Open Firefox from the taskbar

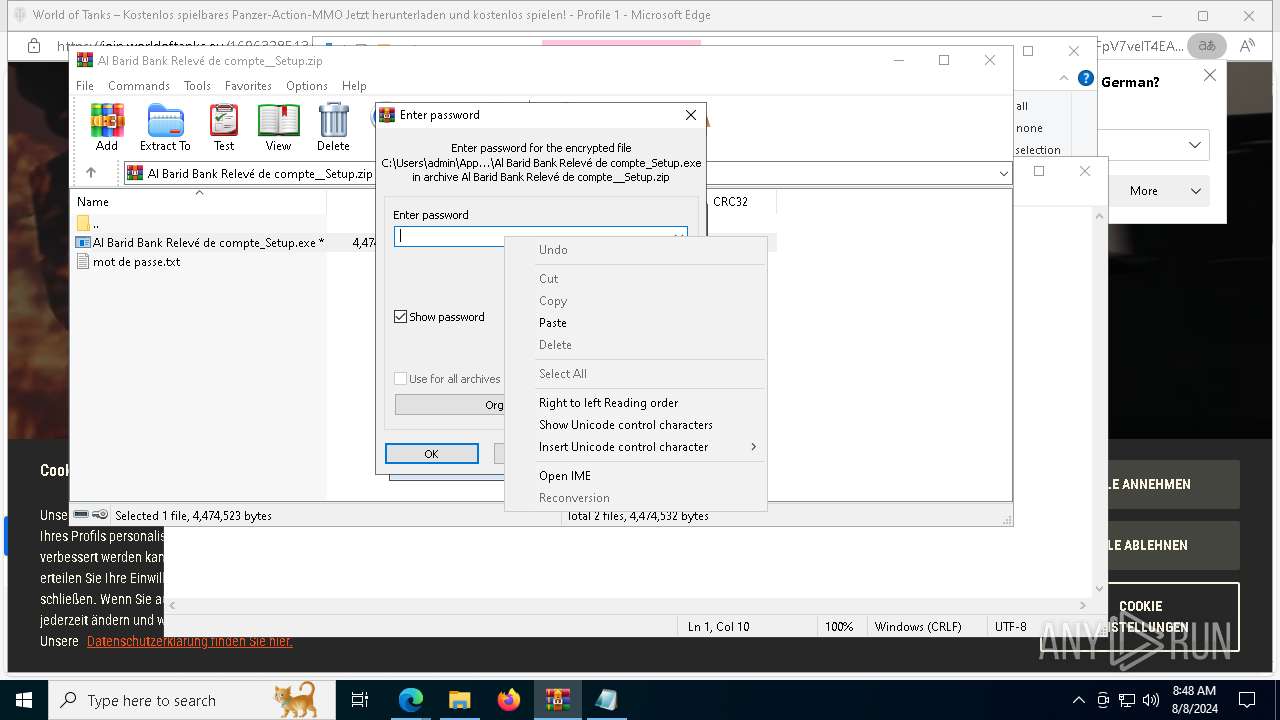[508, 700]
